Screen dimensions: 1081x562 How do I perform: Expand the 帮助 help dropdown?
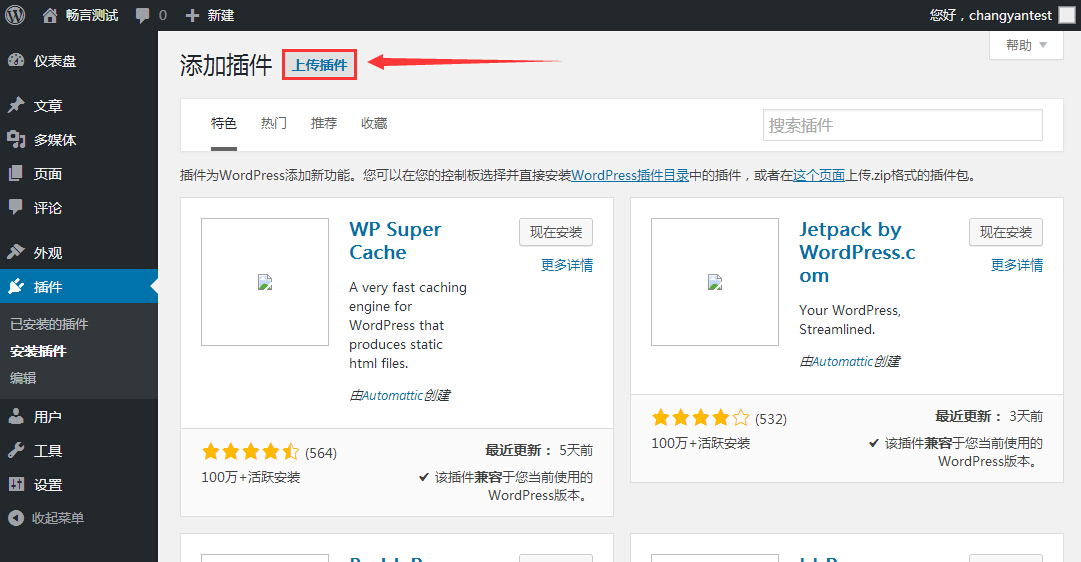point(1026,45)
